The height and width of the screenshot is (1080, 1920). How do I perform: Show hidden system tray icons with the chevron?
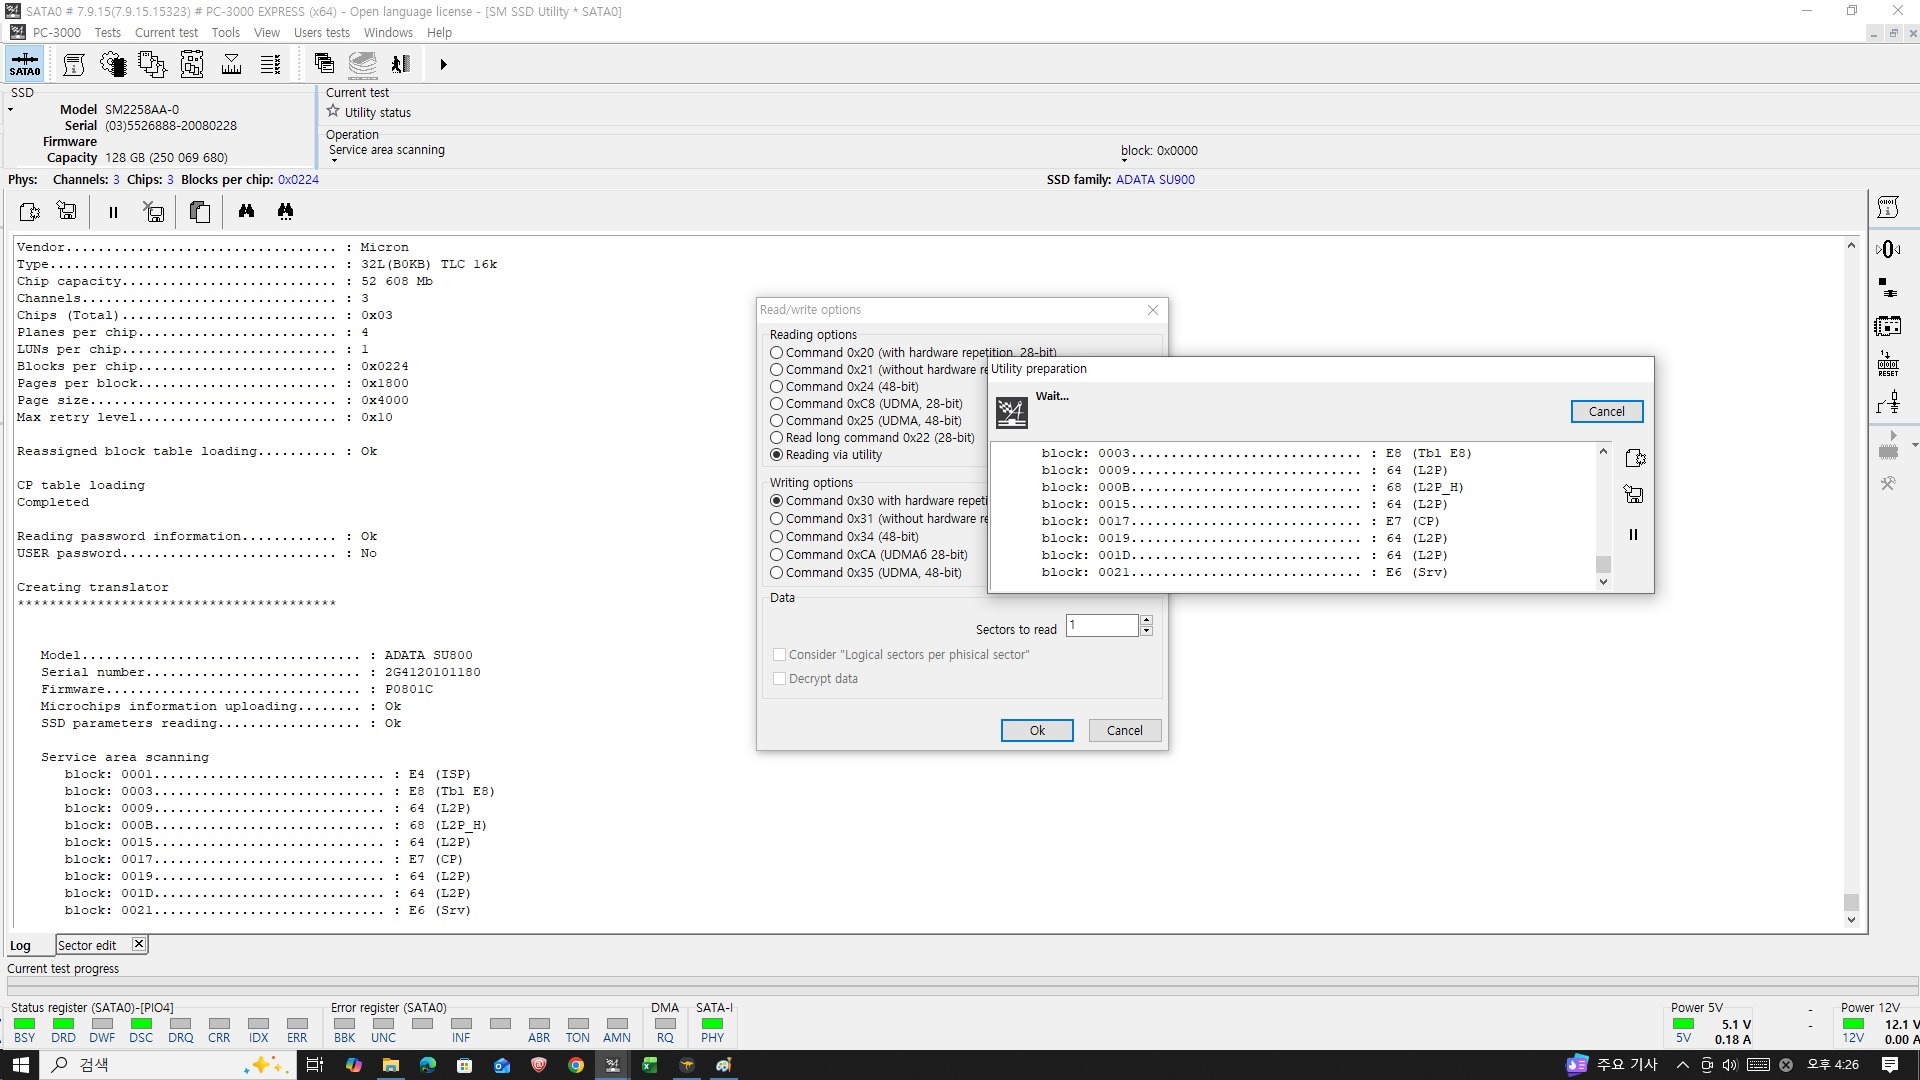point(1682,1065)
